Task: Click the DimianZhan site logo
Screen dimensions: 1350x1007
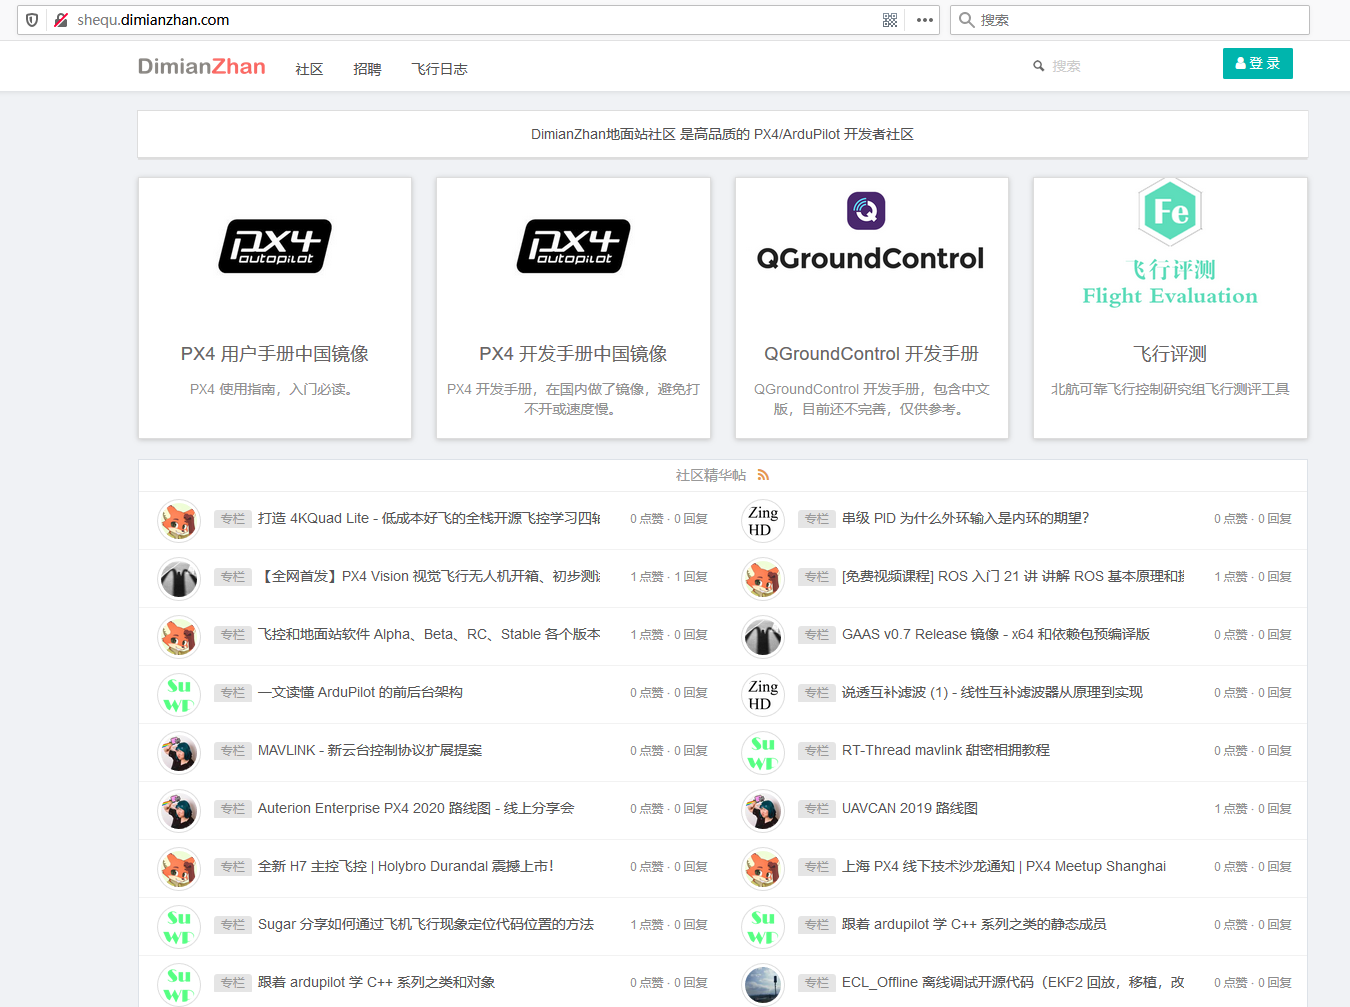Action: coord(201,66)
